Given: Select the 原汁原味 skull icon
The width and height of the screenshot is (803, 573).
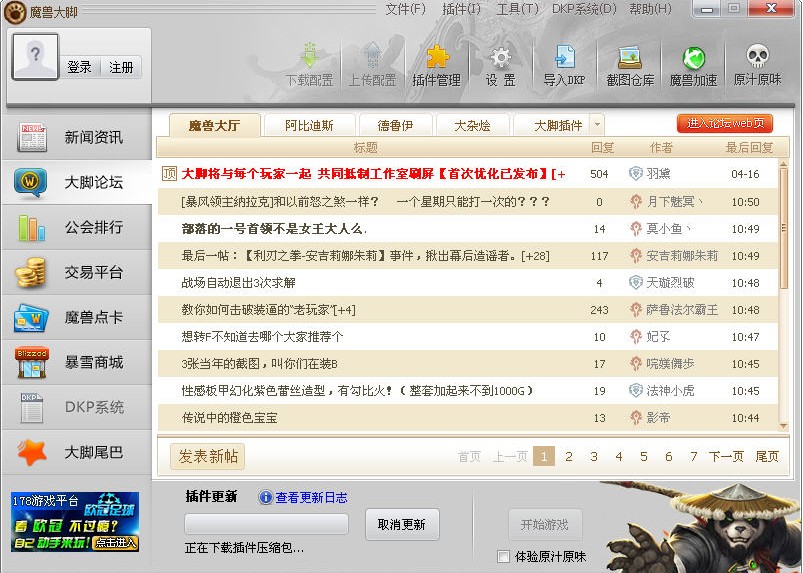Looking at the screenshot, I should point(757,66).
